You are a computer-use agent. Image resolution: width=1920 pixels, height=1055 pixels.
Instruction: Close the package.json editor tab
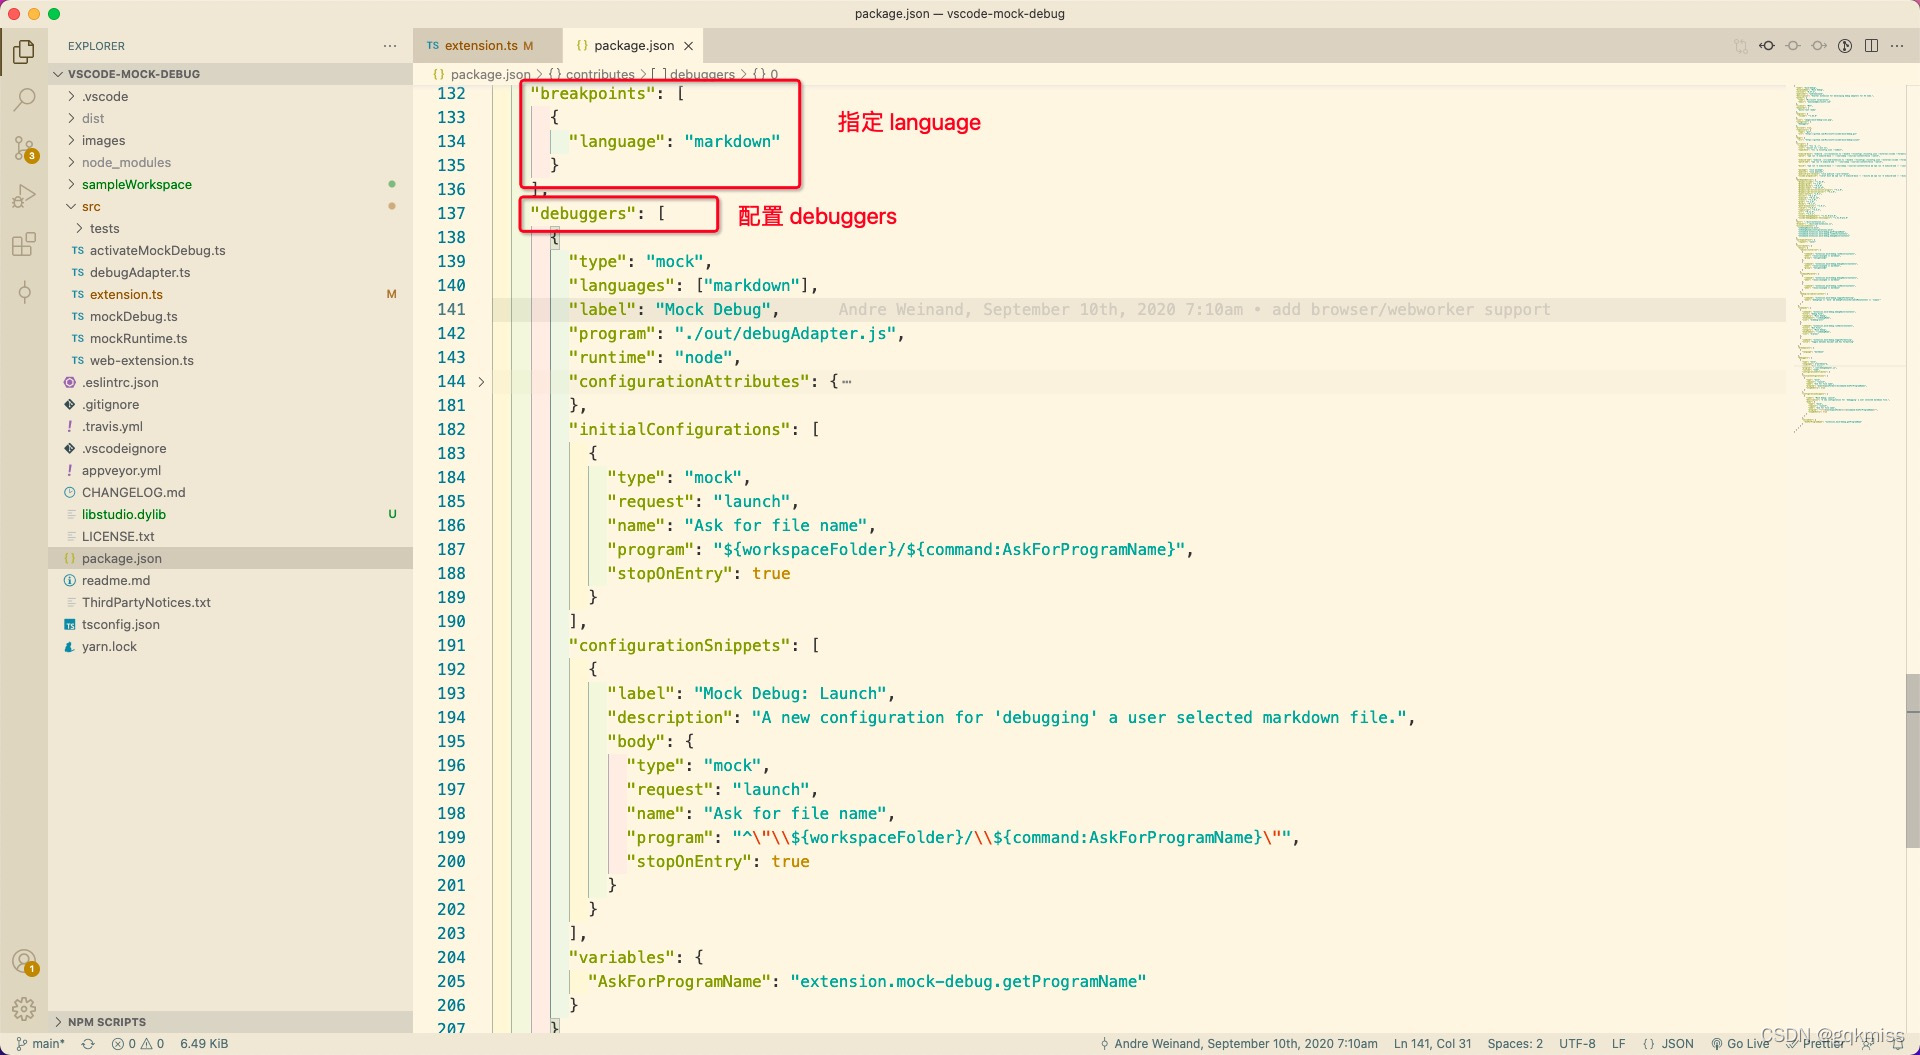688,46
